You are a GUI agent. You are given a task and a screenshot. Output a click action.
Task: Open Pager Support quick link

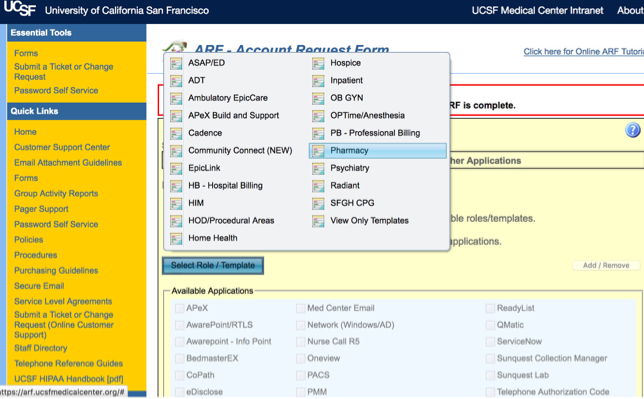[x=41, y=209]
